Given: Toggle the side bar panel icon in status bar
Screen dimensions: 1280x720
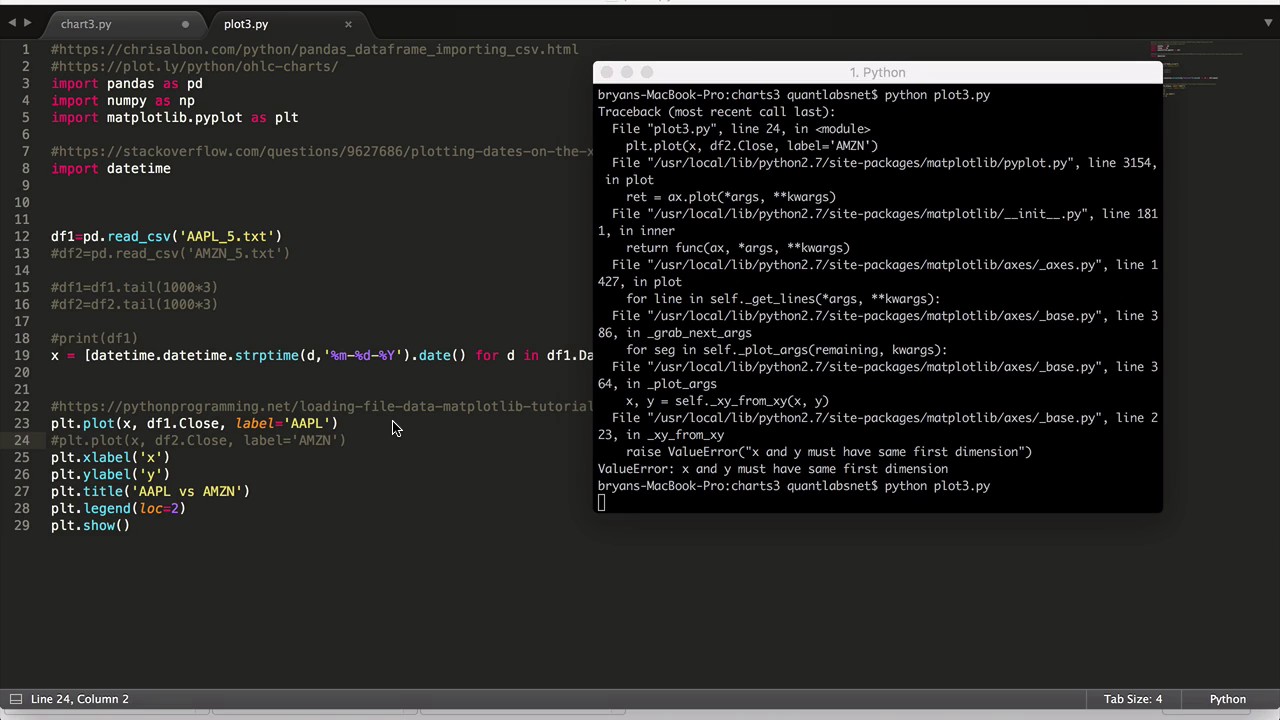Looking at the screenshot, I should (x=15, y=699).
